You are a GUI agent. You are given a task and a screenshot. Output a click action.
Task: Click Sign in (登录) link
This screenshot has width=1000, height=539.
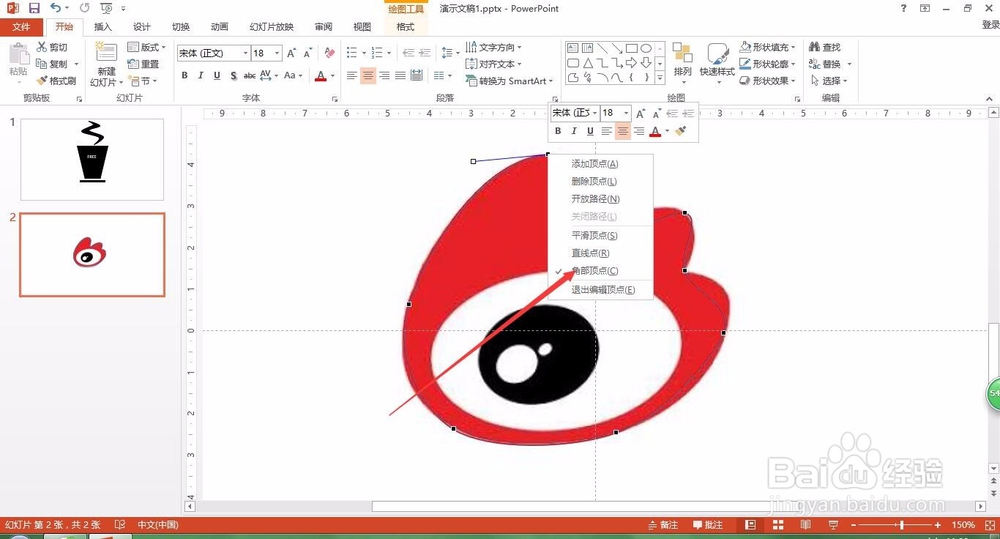pos(990,25)
